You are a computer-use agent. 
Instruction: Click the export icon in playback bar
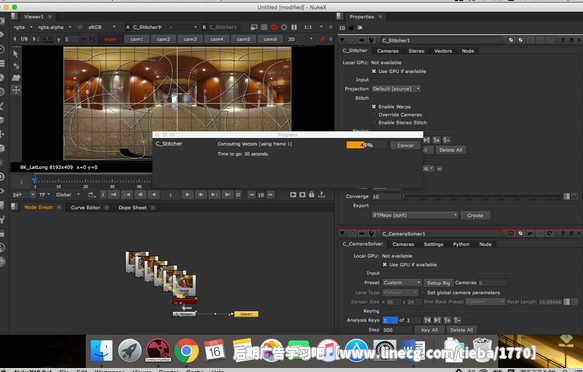pyautogui.click(x=322, y=194)
